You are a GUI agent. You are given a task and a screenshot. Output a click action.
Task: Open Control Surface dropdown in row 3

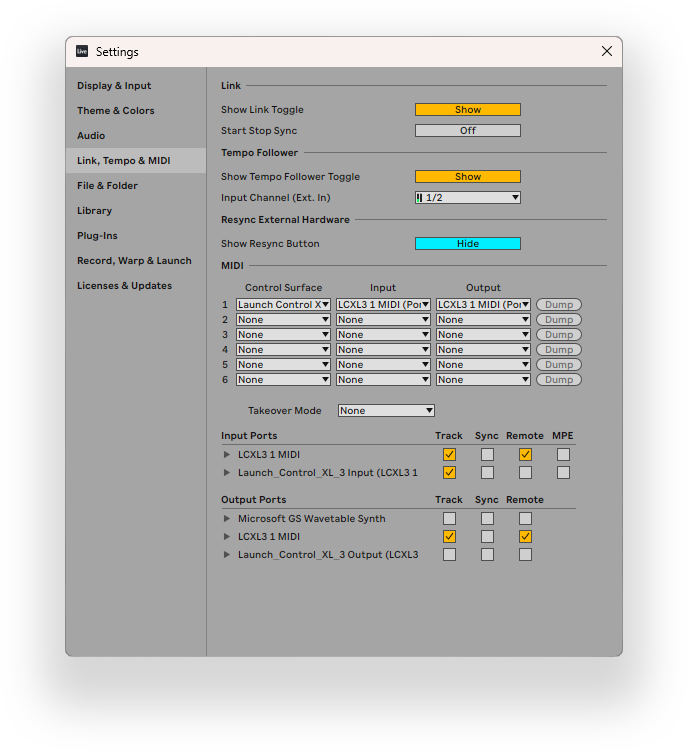coord(283,335)
